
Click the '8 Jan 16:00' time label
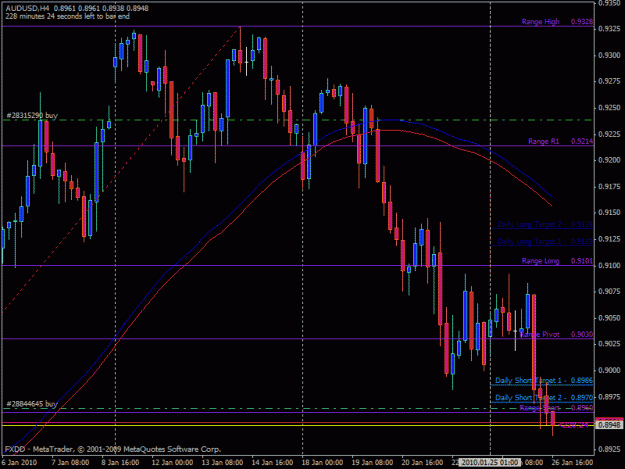120,463
